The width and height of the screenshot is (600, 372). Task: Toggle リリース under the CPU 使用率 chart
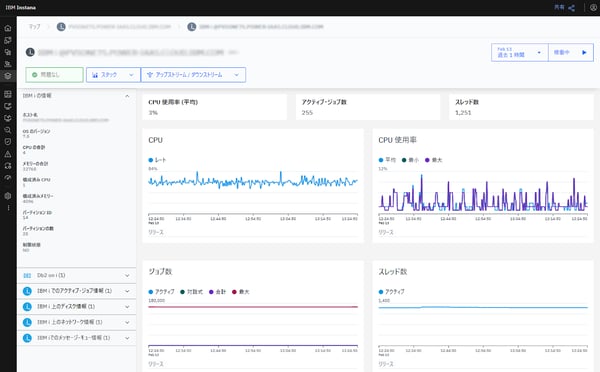point(386,232)
